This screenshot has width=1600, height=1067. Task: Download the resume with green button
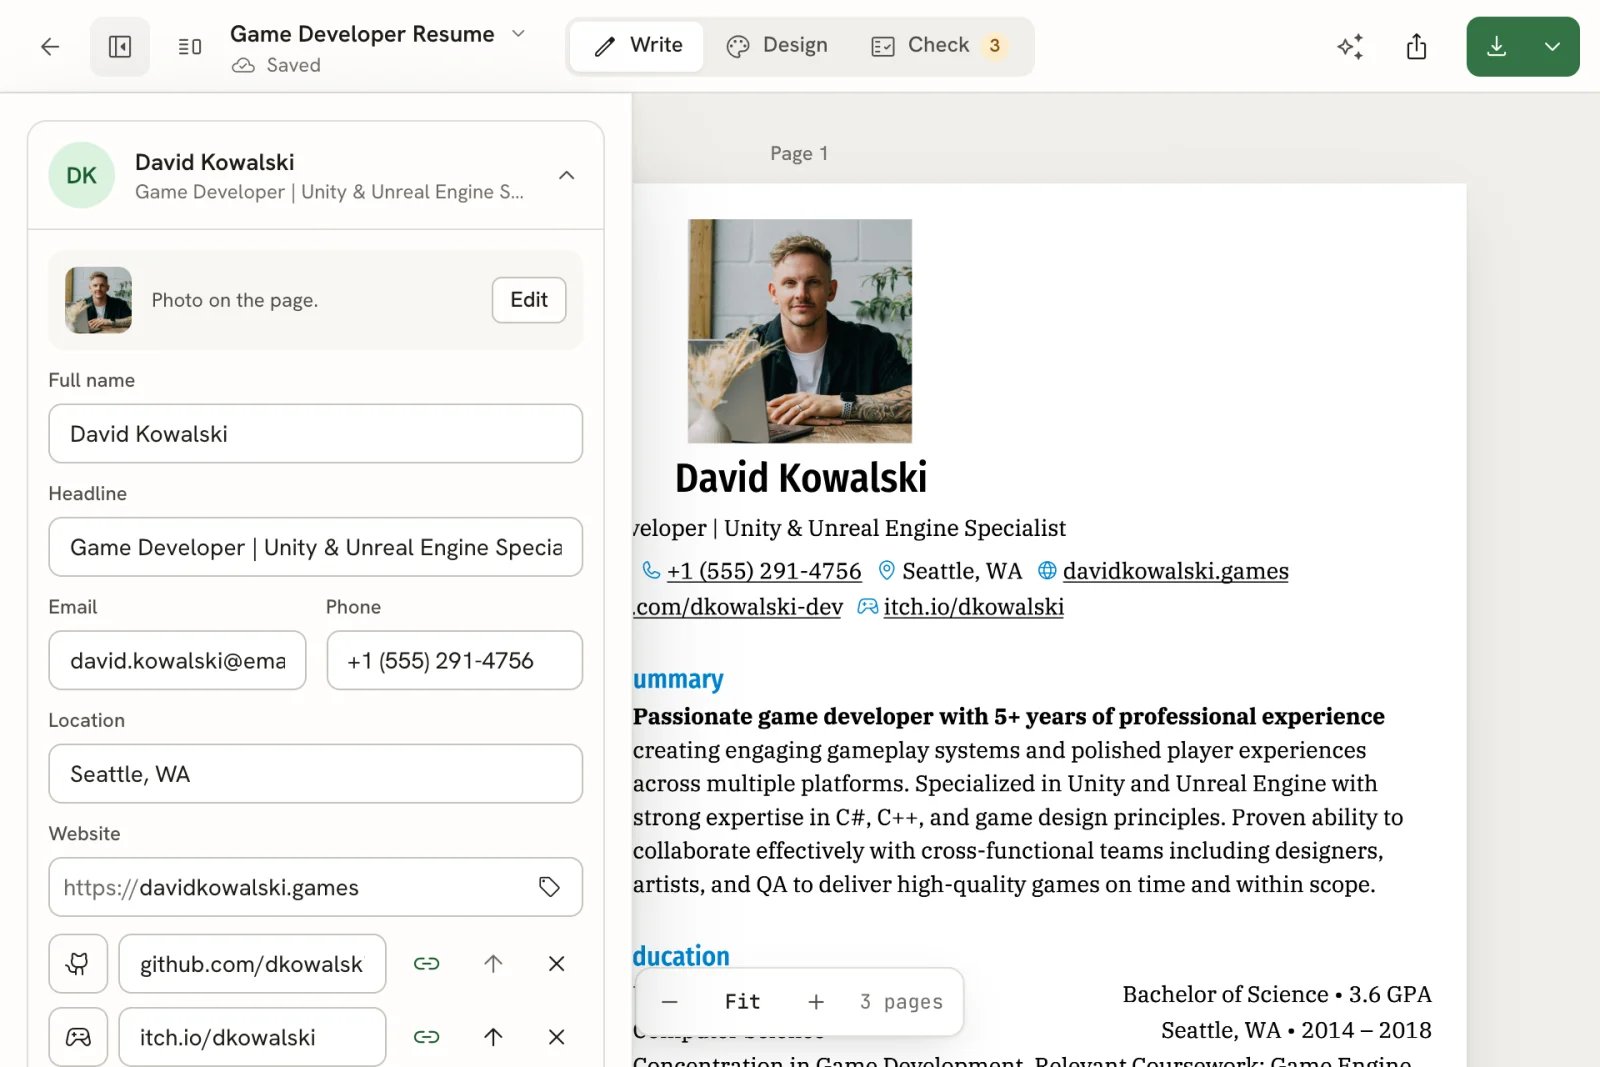click(1496, 46)
